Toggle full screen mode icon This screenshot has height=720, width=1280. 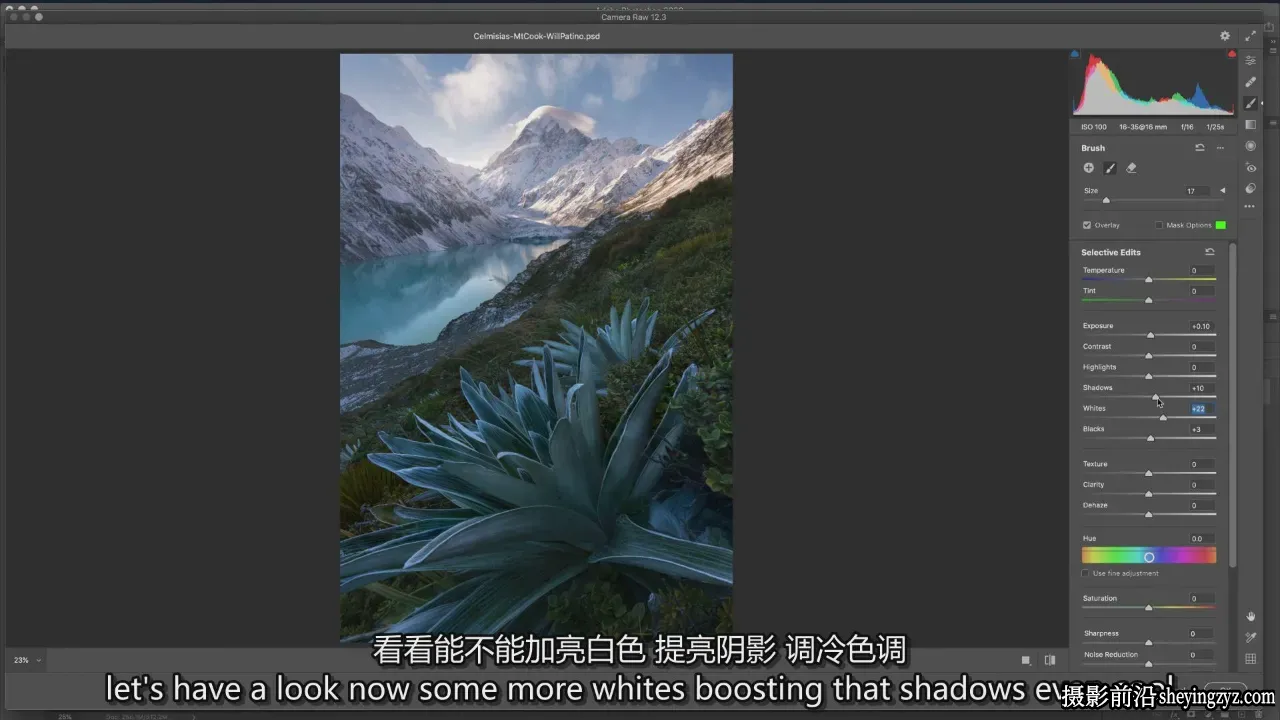[x=1250, y=36]
